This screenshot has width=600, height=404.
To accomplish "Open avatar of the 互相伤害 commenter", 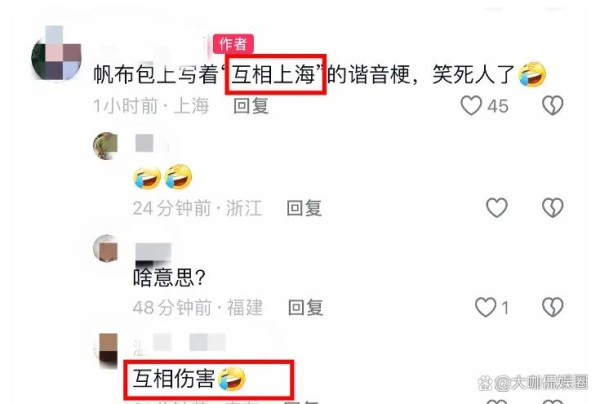I will tap(106, 349).
